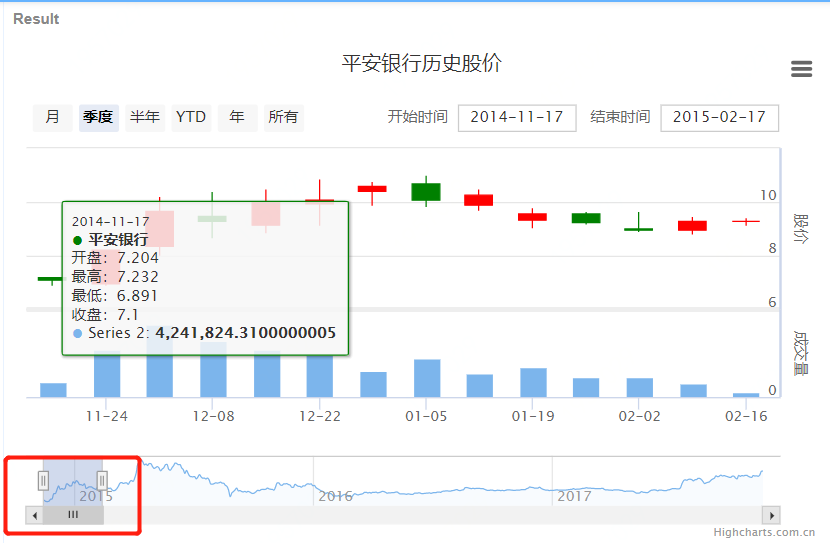Click the red candlestick left of 01-05
Viewport: 830px width, 543px height.
tap(372, 189)
